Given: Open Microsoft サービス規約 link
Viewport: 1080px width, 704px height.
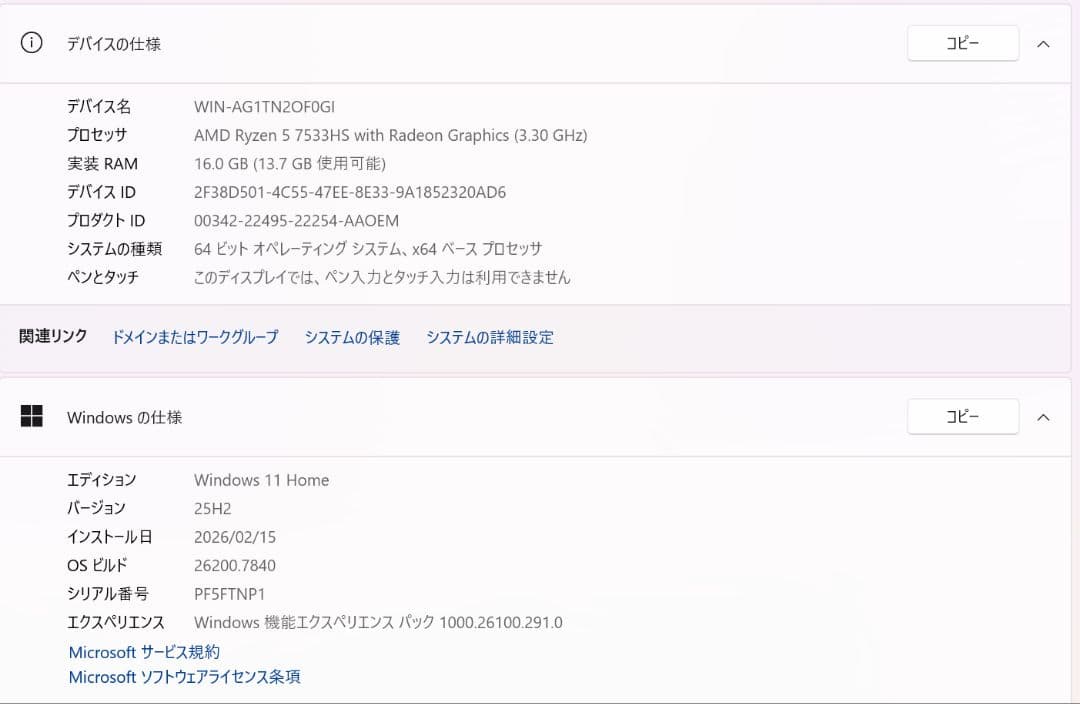Looking at the screenshot, I should (x=144, y=652).
